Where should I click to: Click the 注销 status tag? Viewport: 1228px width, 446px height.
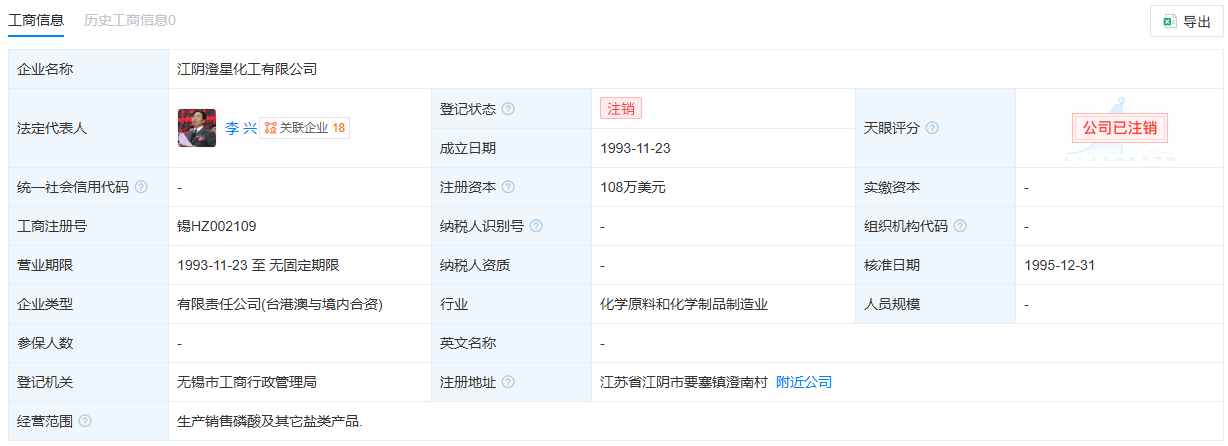(x=620, y=109)
